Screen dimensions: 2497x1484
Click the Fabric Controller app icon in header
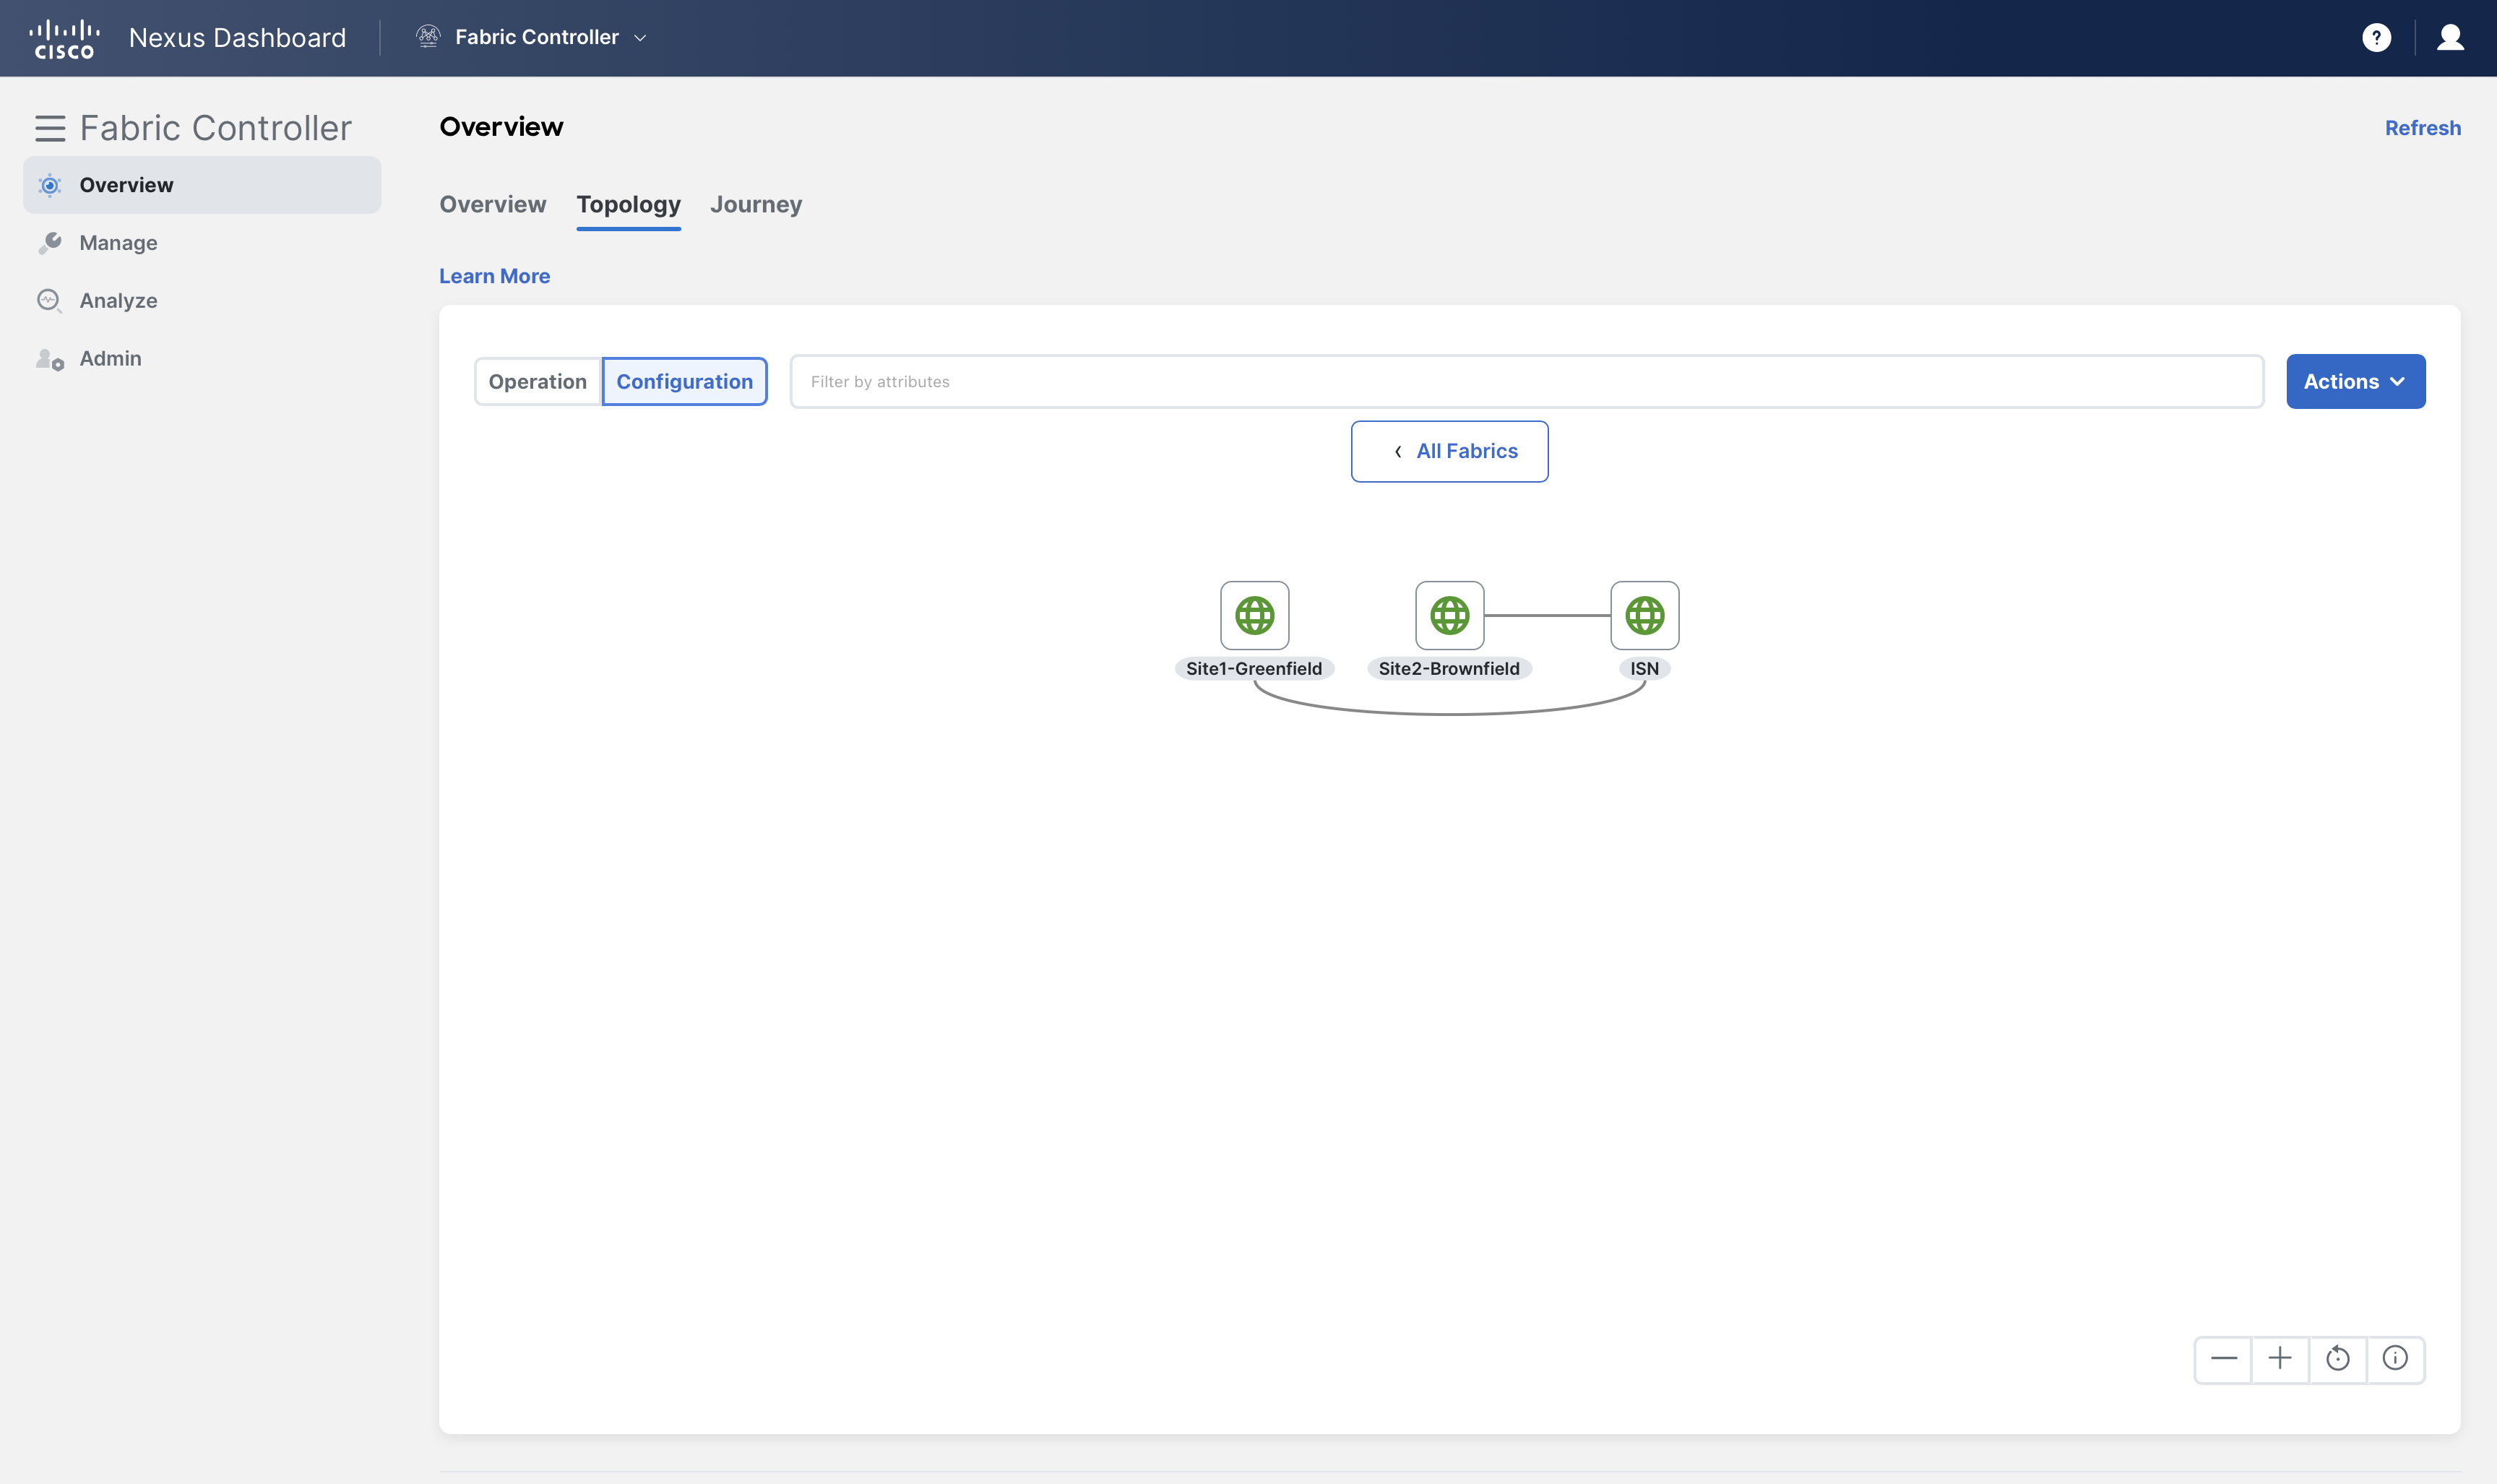click(428, 37)
